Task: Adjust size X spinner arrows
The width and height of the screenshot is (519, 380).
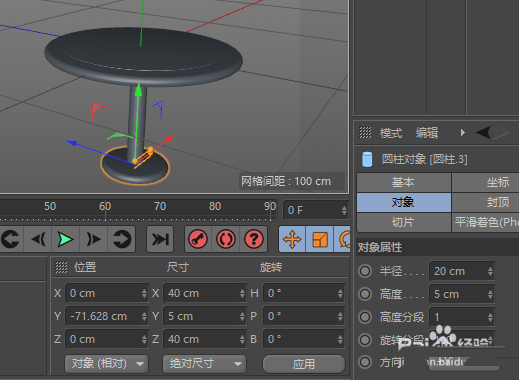Action: pyautogui.click(x=242, y=293)
